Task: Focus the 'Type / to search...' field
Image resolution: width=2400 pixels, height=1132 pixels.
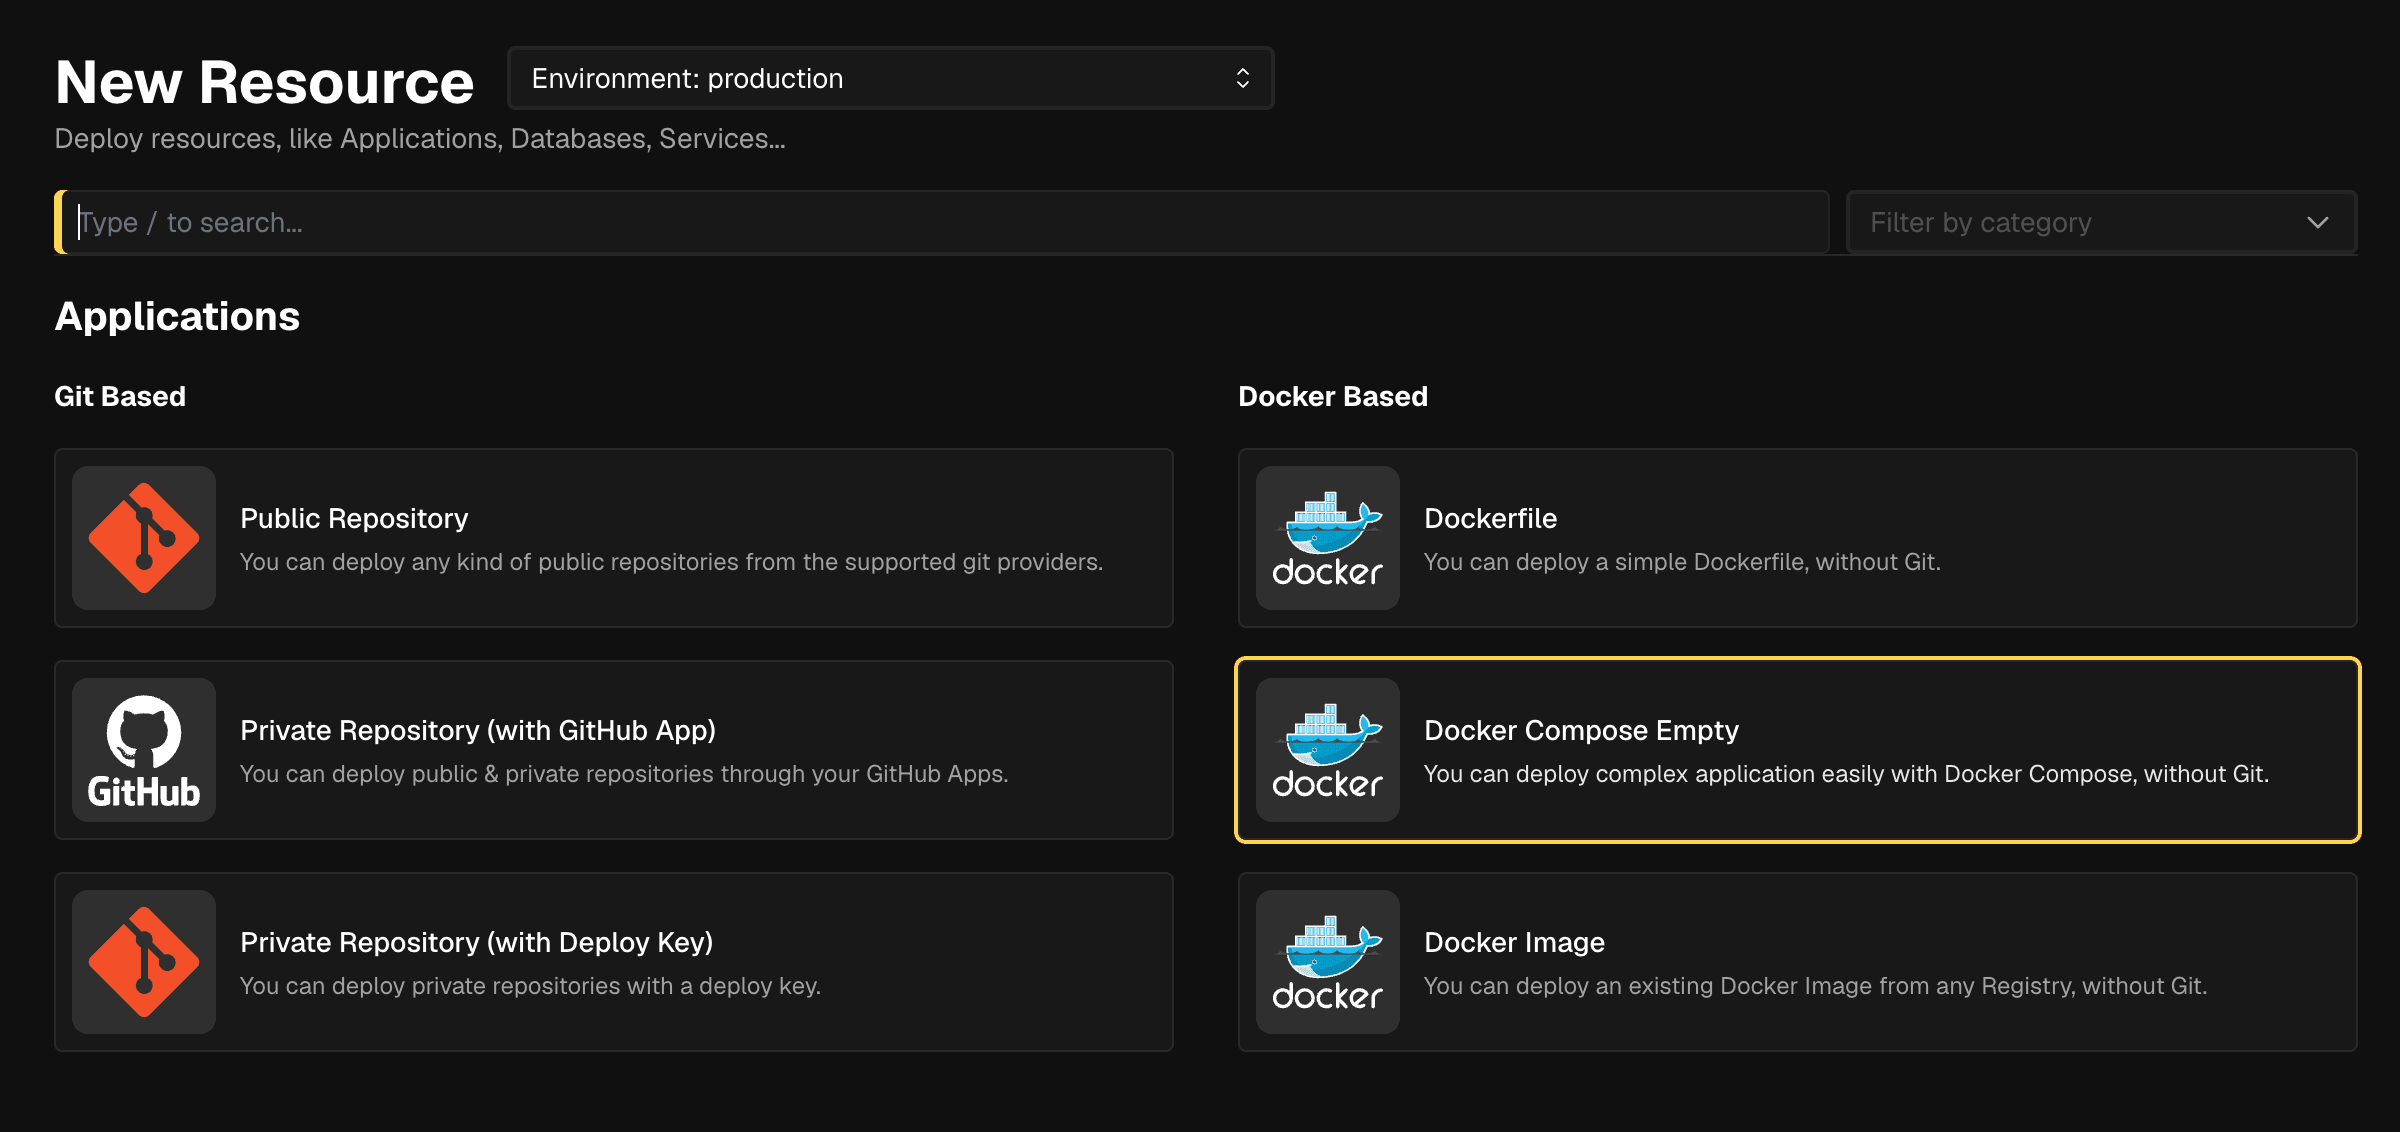Action: point(942,222)
